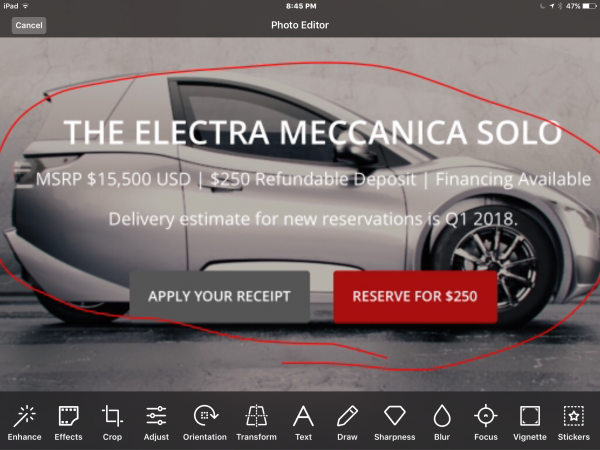Tap the clock in status bar
This screenshot has height=450, width=600.
(x=301, y=6)
